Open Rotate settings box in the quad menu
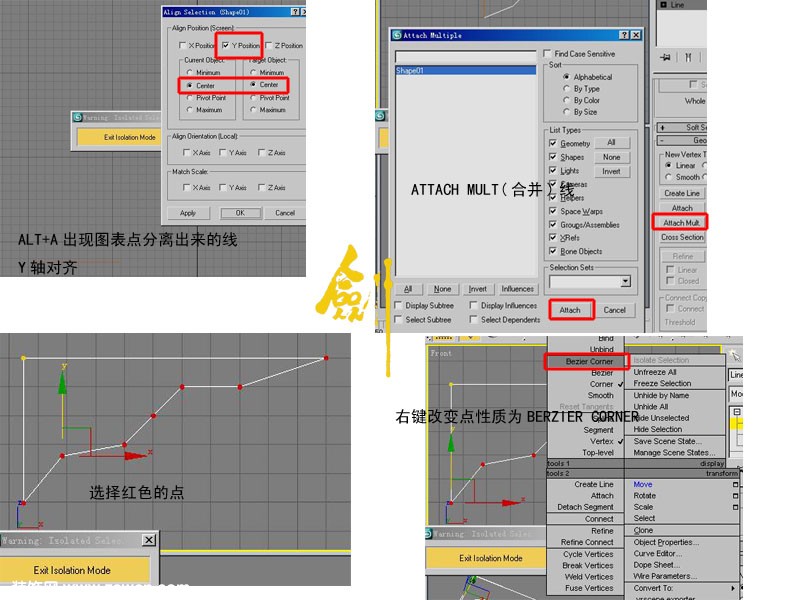The height and width of the screenshot is (600, 800). (x=735, y=495)
